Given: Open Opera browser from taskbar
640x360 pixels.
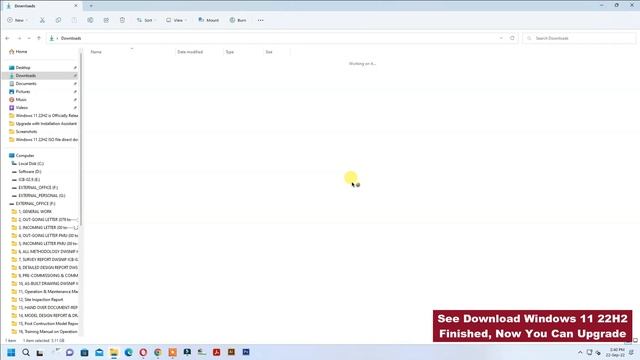Looking at the screenshot, I should point(143,352).
